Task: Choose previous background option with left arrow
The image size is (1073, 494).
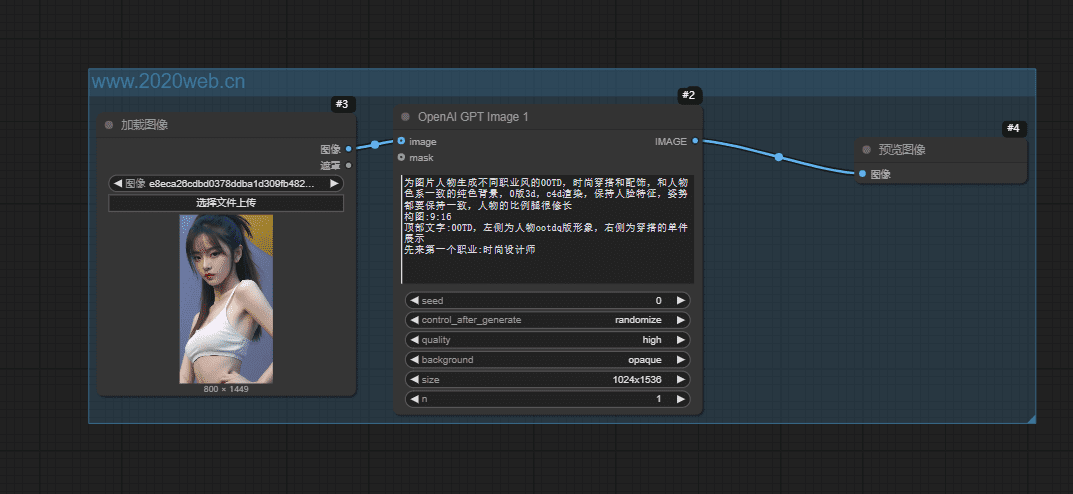Action: coord(414,360)
